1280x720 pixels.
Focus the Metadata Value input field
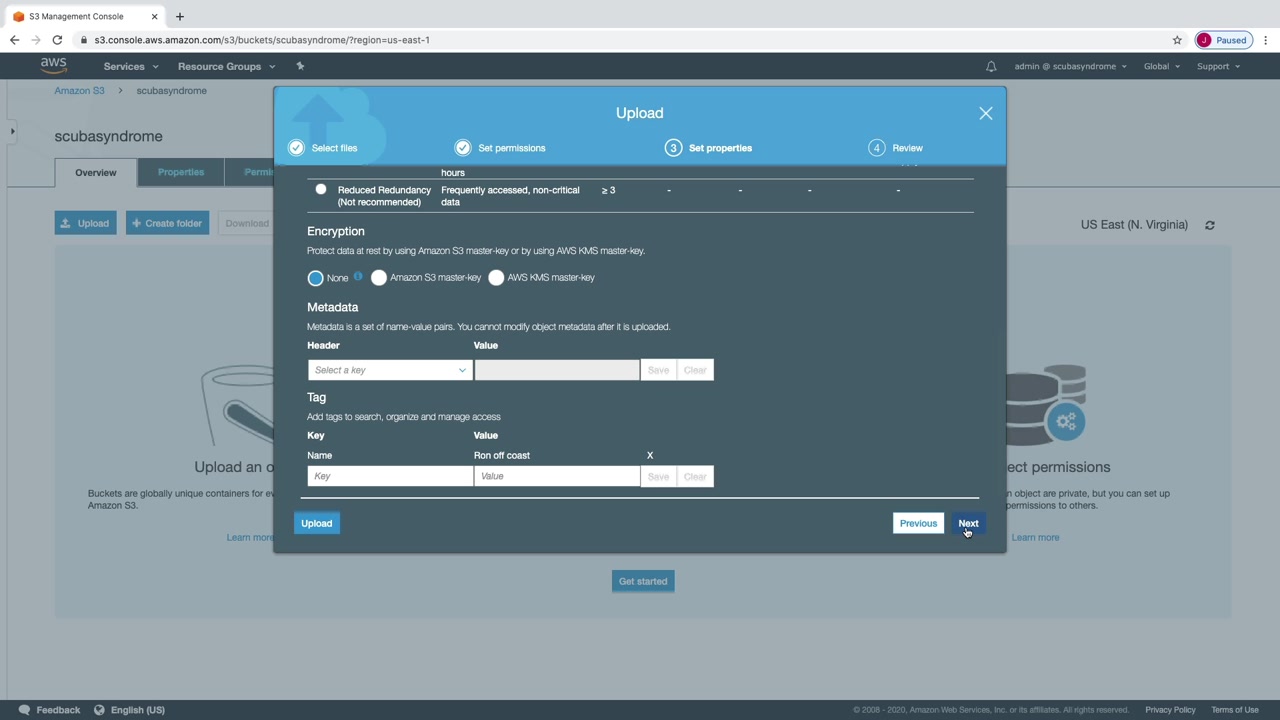click(557, 370)
